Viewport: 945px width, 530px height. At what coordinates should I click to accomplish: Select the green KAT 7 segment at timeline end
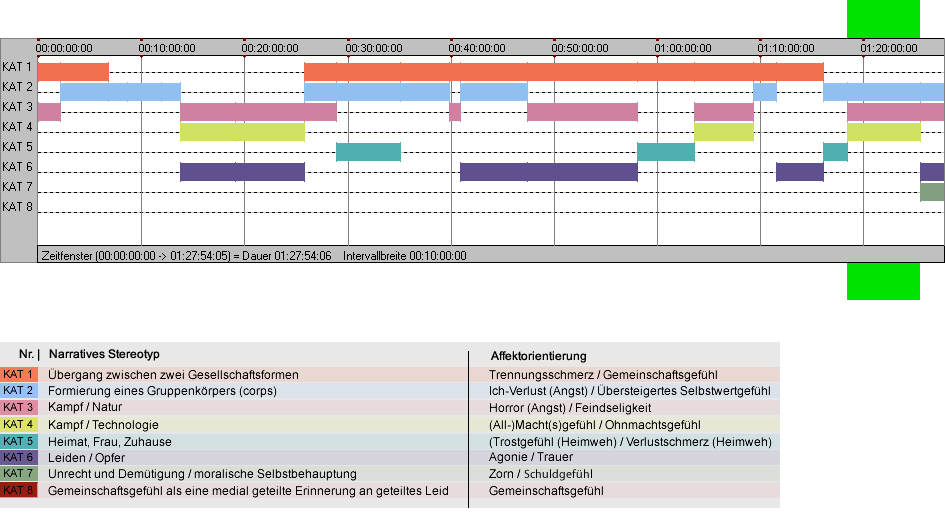pos(932,192)
